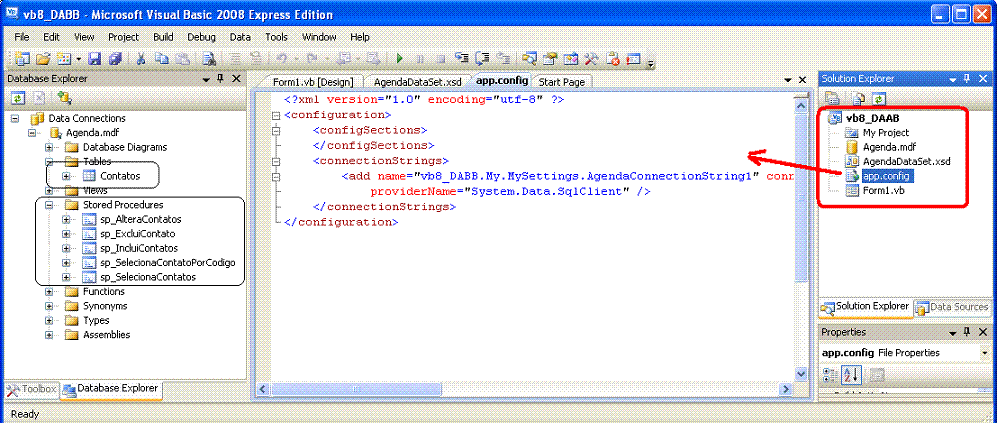This screenshot has height=423, width=997.
Task: Click Refresh icon in Solution Explorer
Action: (x=879, y=98)
